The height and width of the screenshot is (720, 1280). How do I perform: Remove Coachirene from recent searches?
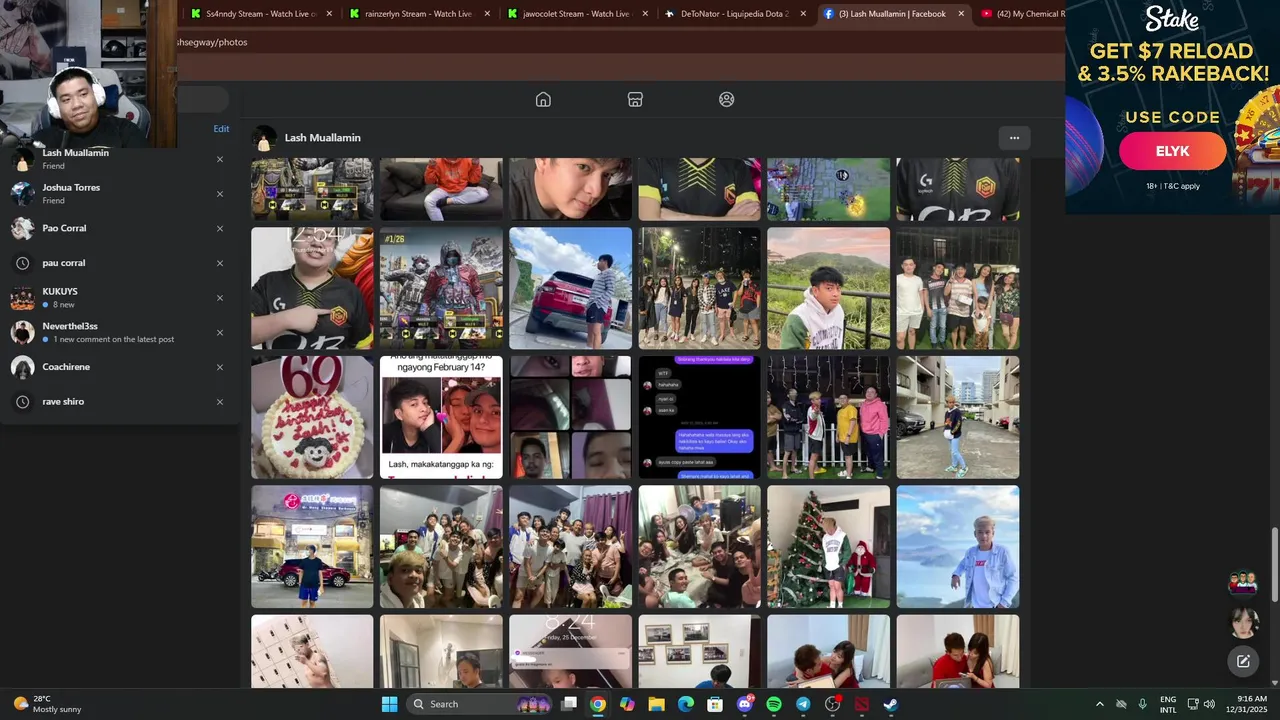220,367
